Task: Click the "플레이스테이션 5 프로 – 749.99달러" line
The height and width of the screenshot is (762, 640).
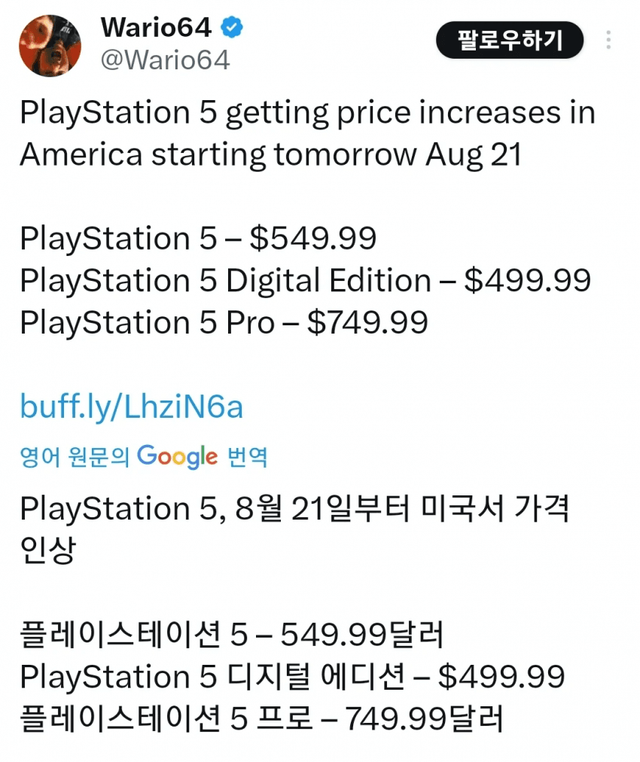Action: [259, 718]
